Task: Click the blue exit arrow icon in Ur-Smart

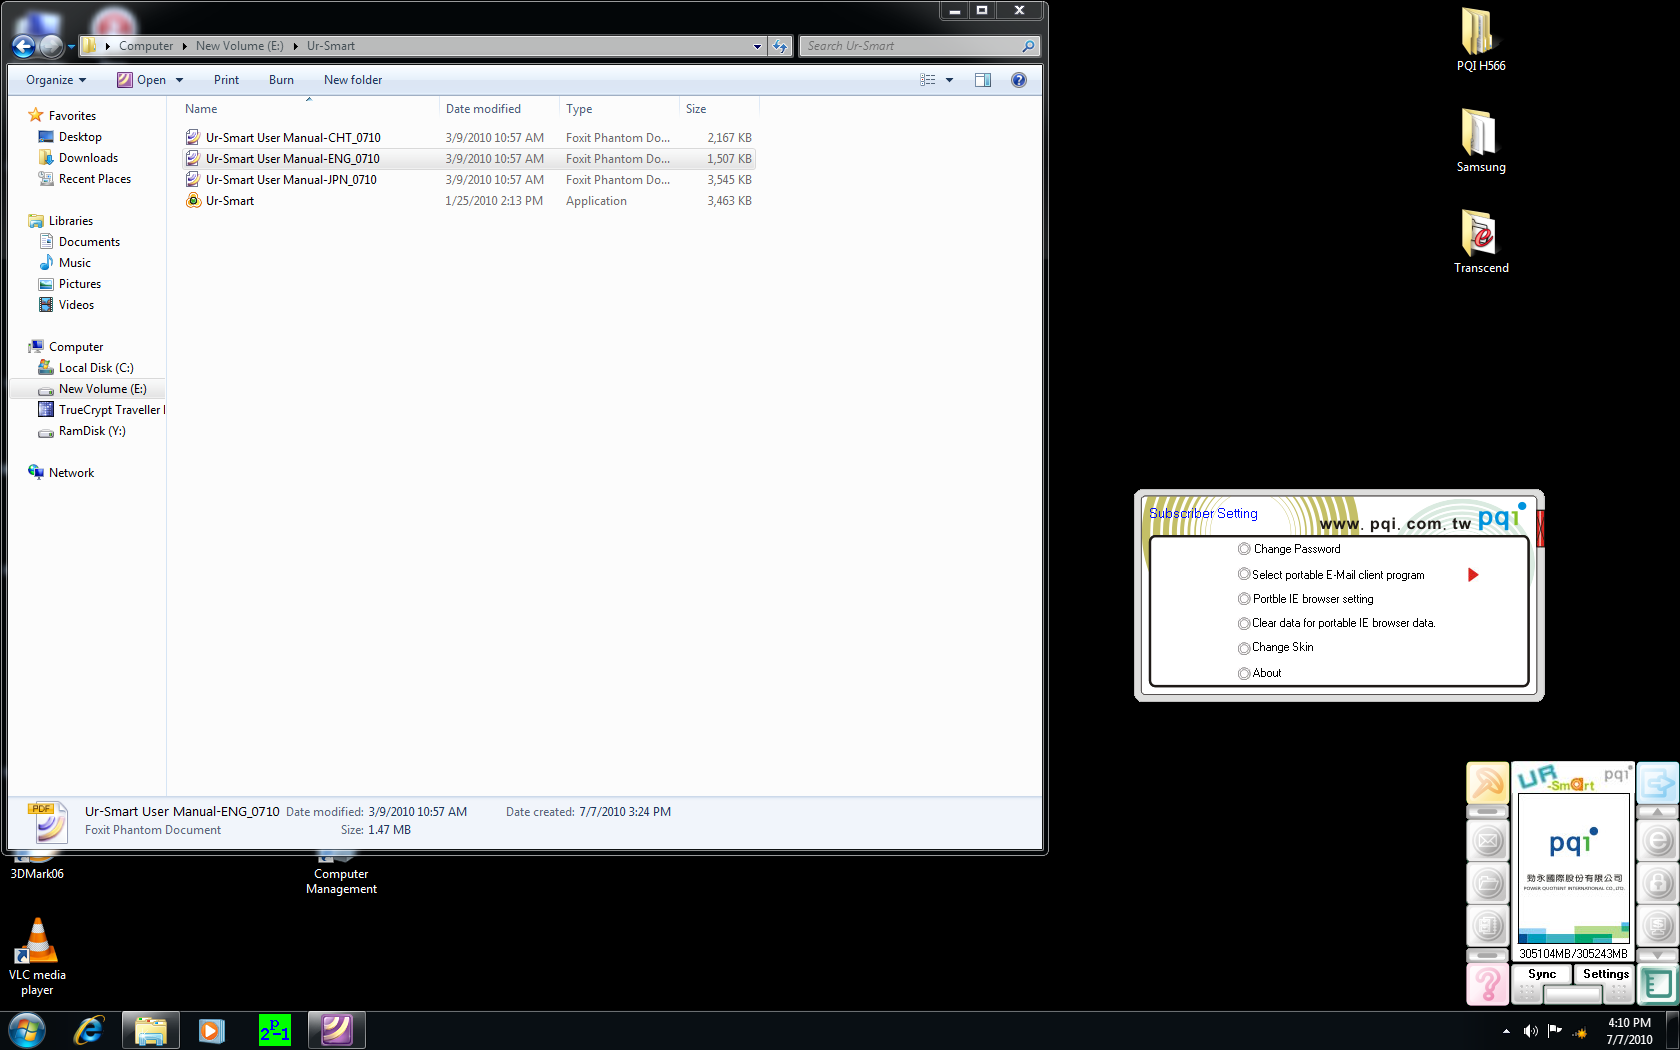Action: (1657, 782)
